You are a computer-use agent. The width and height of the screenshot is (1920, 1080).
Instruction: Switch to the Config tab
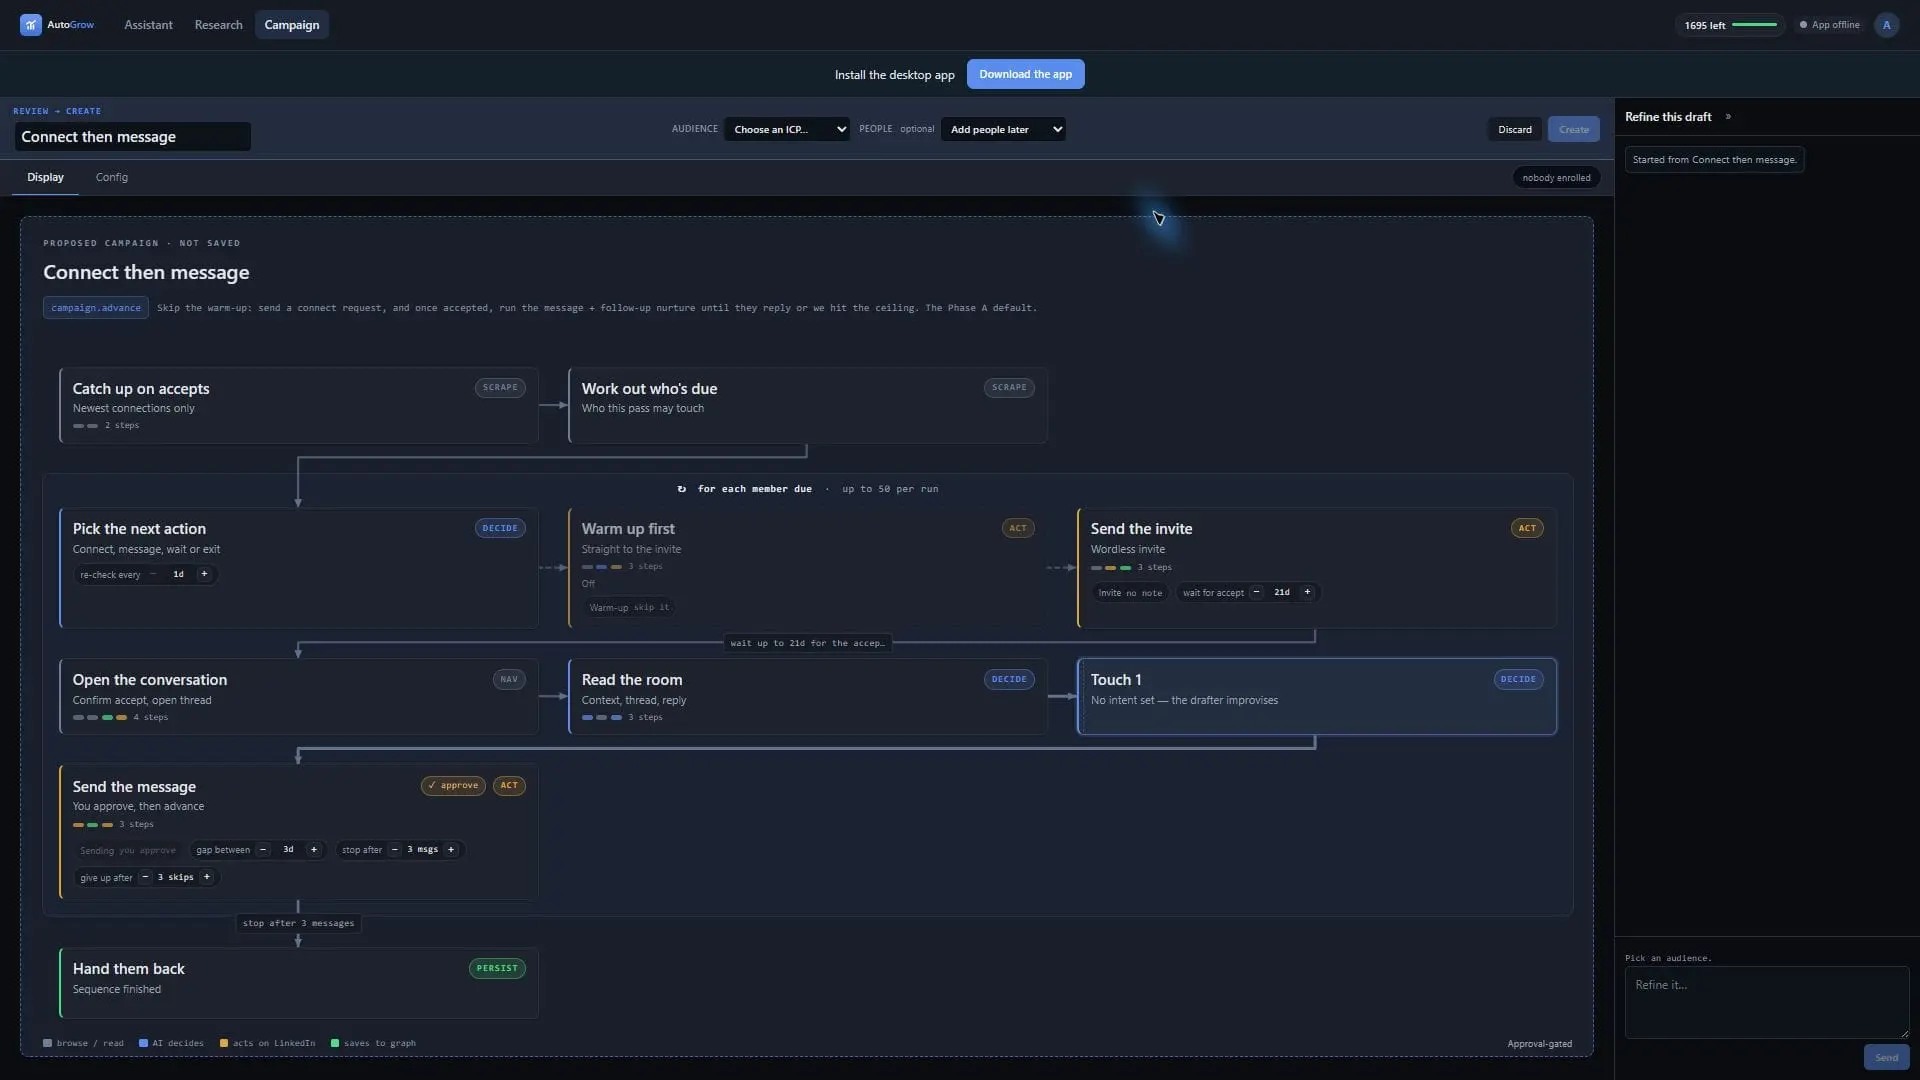(x=112, y=178)
